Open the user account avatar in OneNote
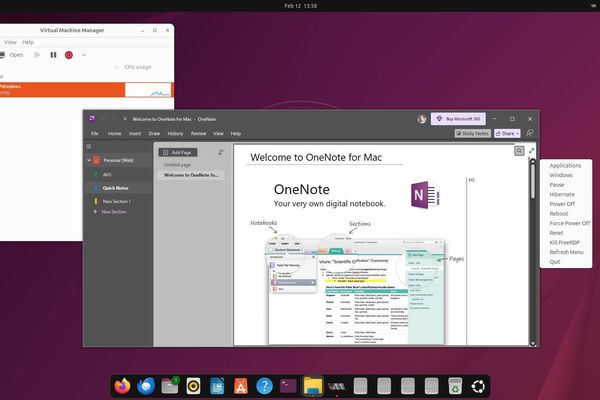This screenshot has height=400, width=600. tap(422, 119)
